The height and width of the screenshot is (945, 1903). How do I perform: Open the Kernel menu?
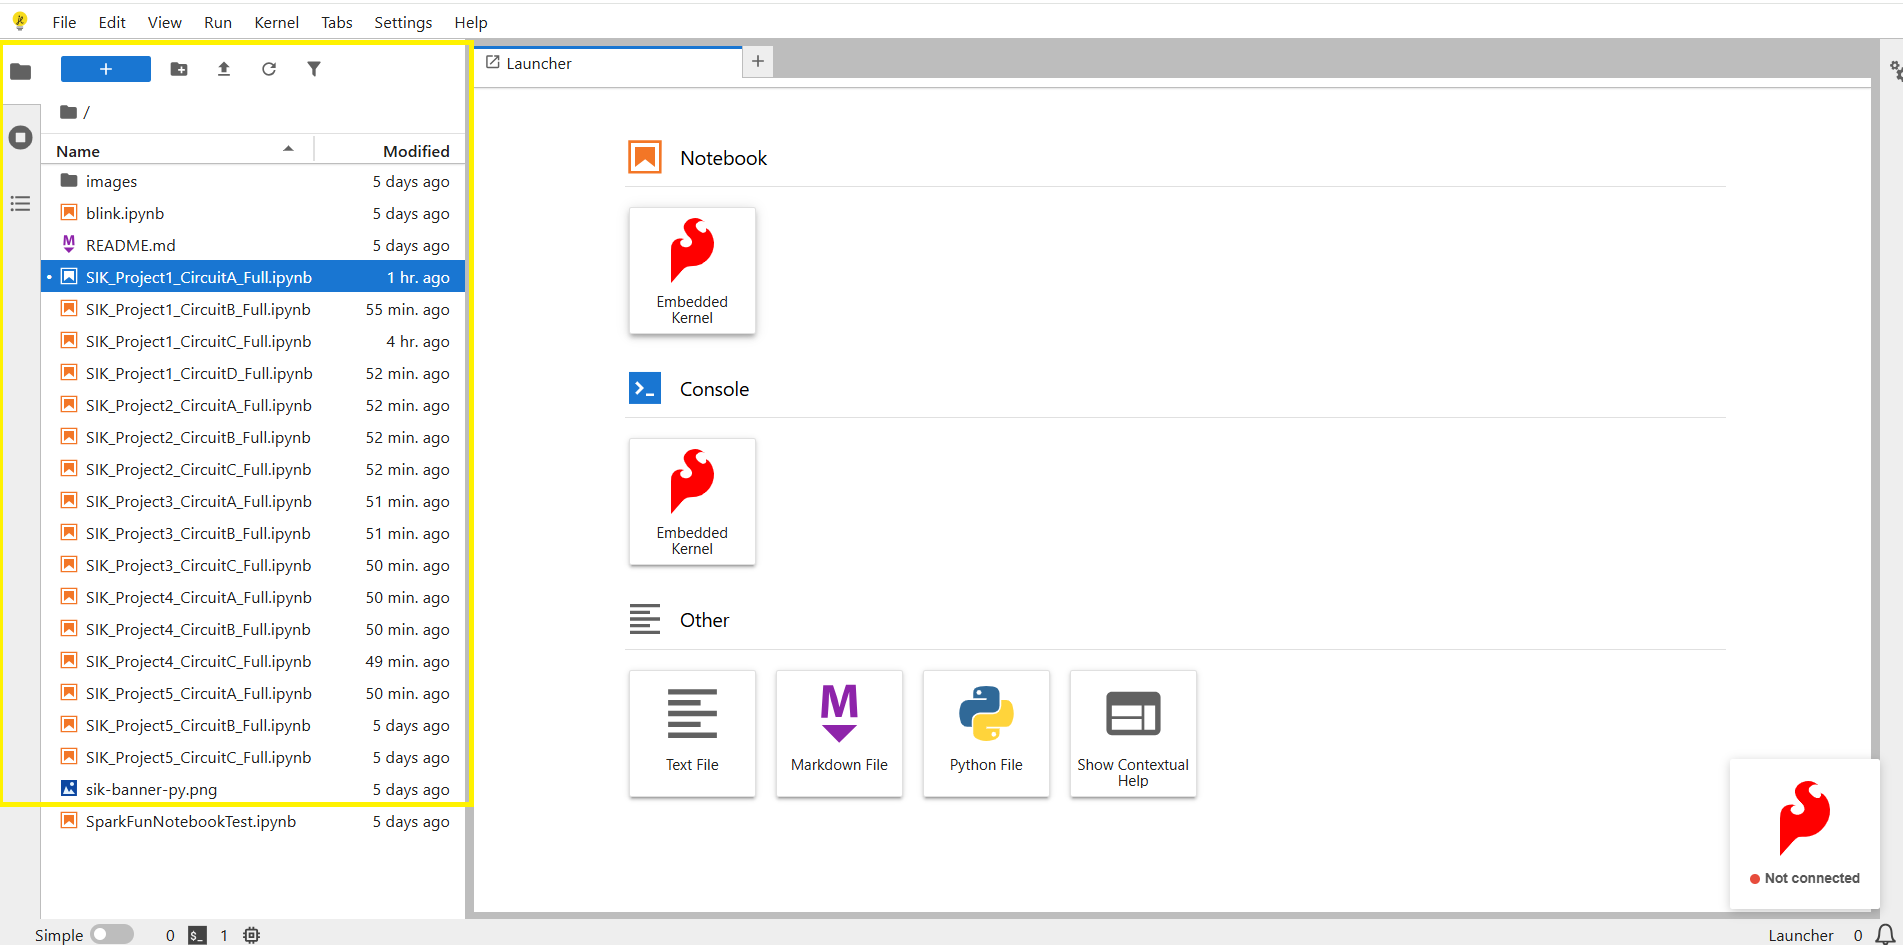[x=276, y=22]
